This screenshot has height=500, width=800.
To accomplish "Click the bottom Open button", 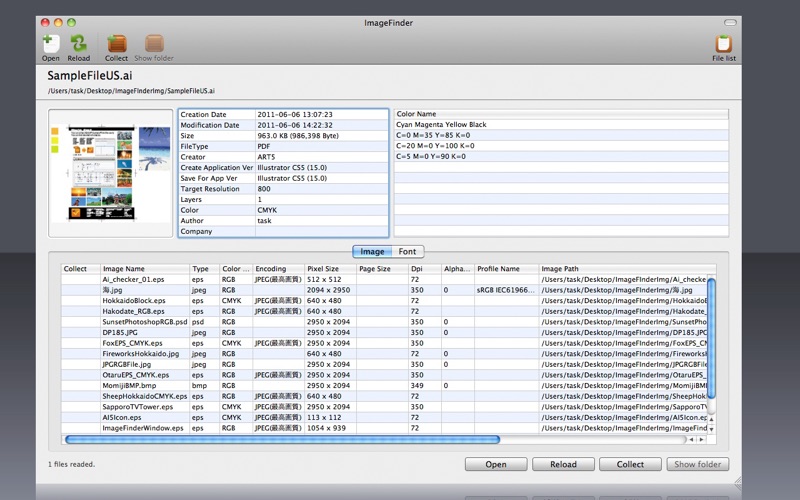I will coord(496,464).
